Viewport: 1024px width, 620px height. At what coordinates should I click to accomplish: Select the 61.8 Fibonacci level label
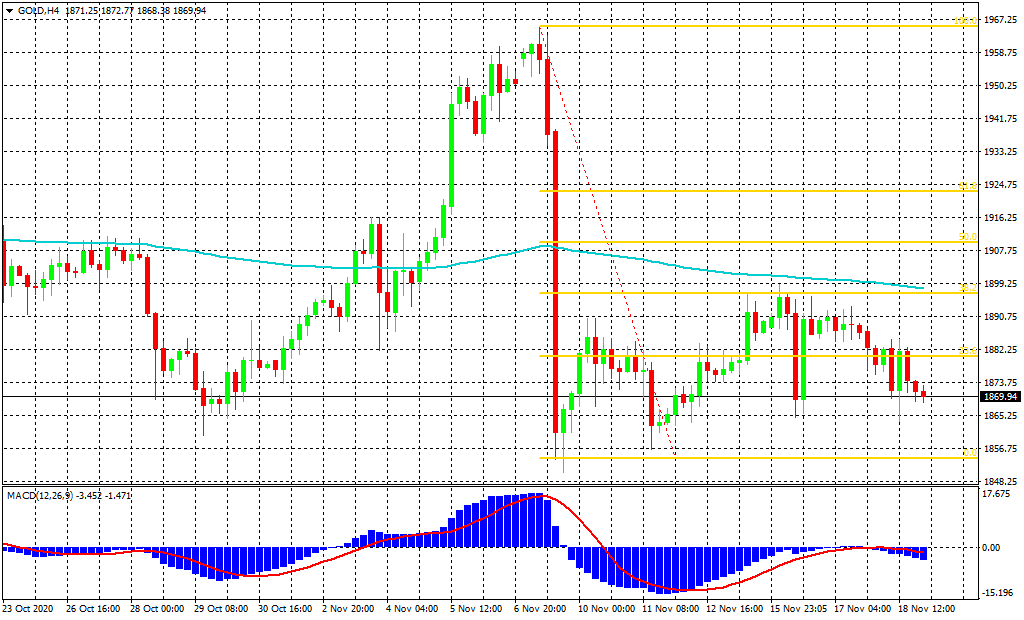point(966,186)
